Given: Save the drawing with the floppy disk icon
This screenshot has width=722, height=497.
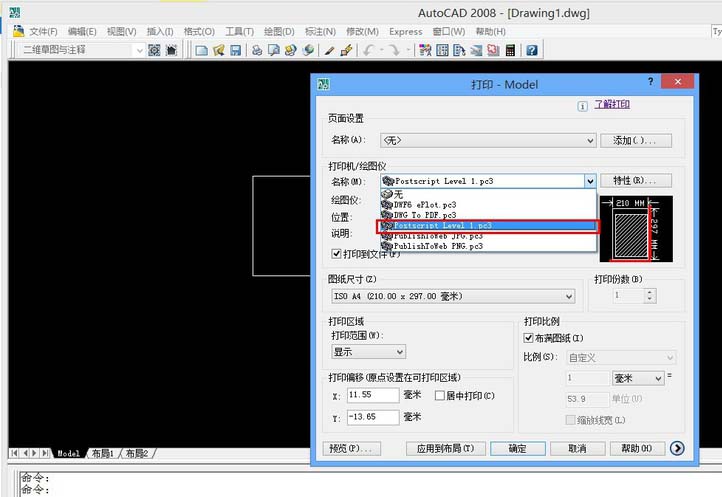Looking at the screenshot, I should [x=236, y=50].
